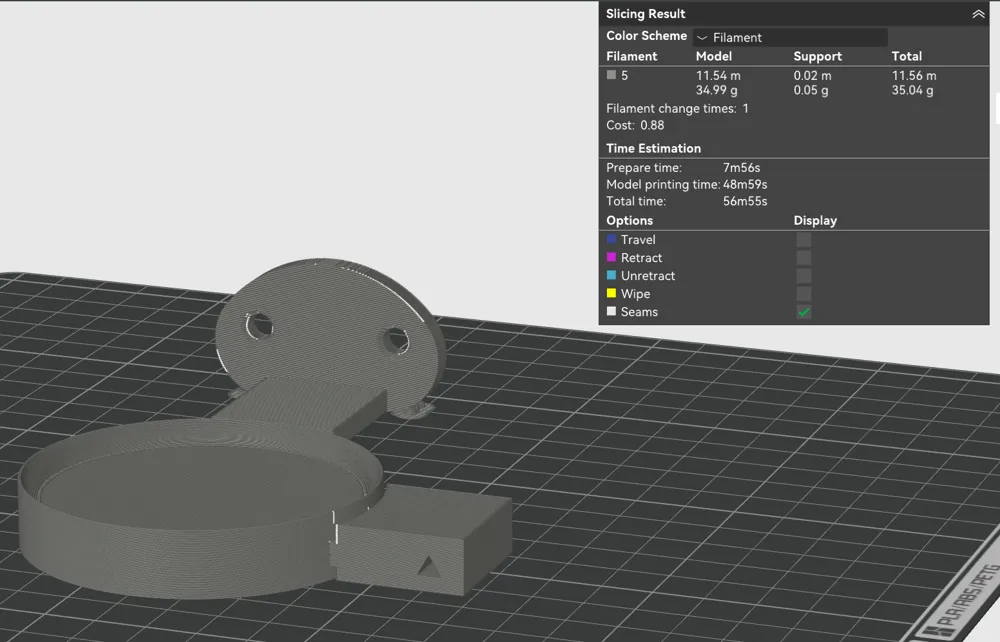The width and height of the screenshot is (1000, 642).
Task: Click the Prepare time value 7m56s
Action: 741,168
